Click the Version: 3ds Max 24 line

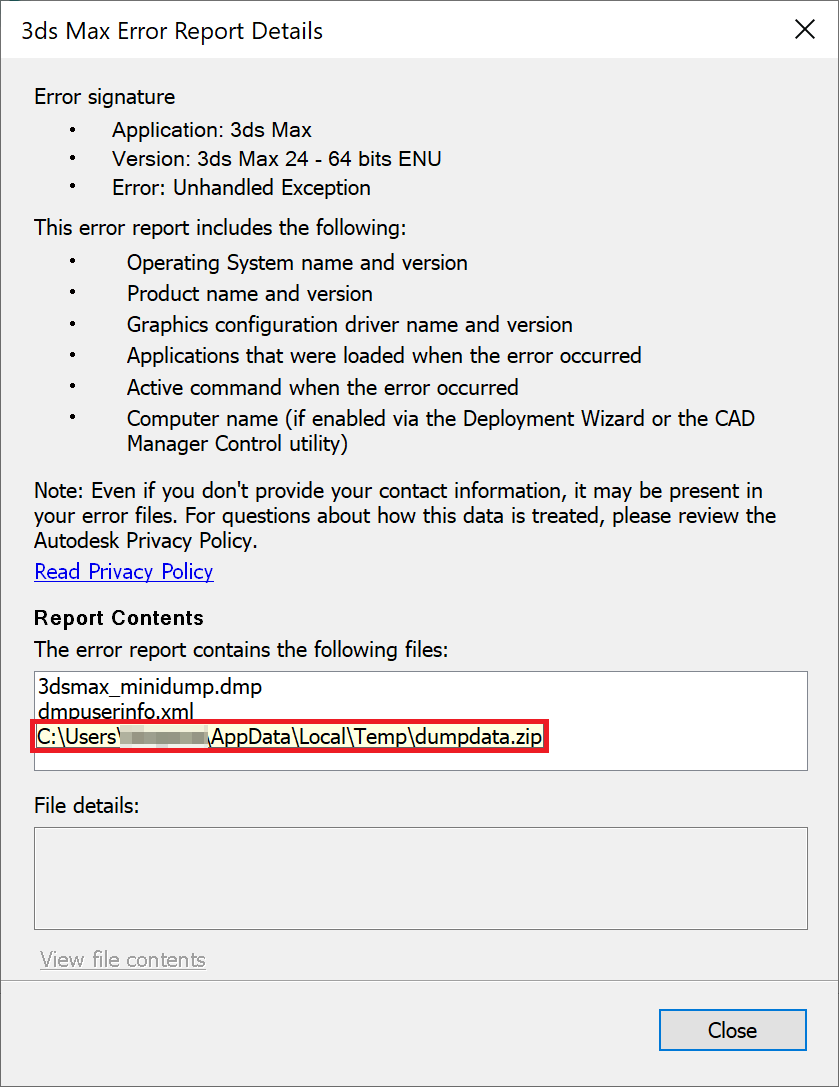276,159
